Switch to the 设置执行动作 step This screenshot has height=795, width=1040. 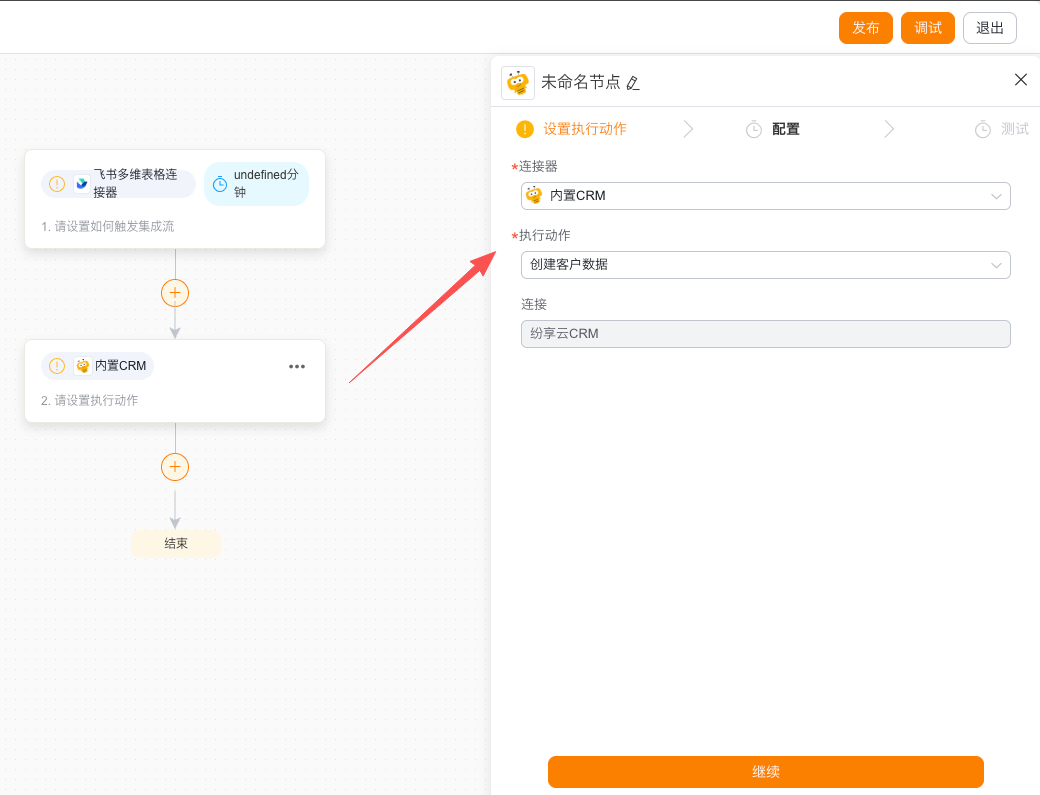pyautogui.click(x=584, y=129)
